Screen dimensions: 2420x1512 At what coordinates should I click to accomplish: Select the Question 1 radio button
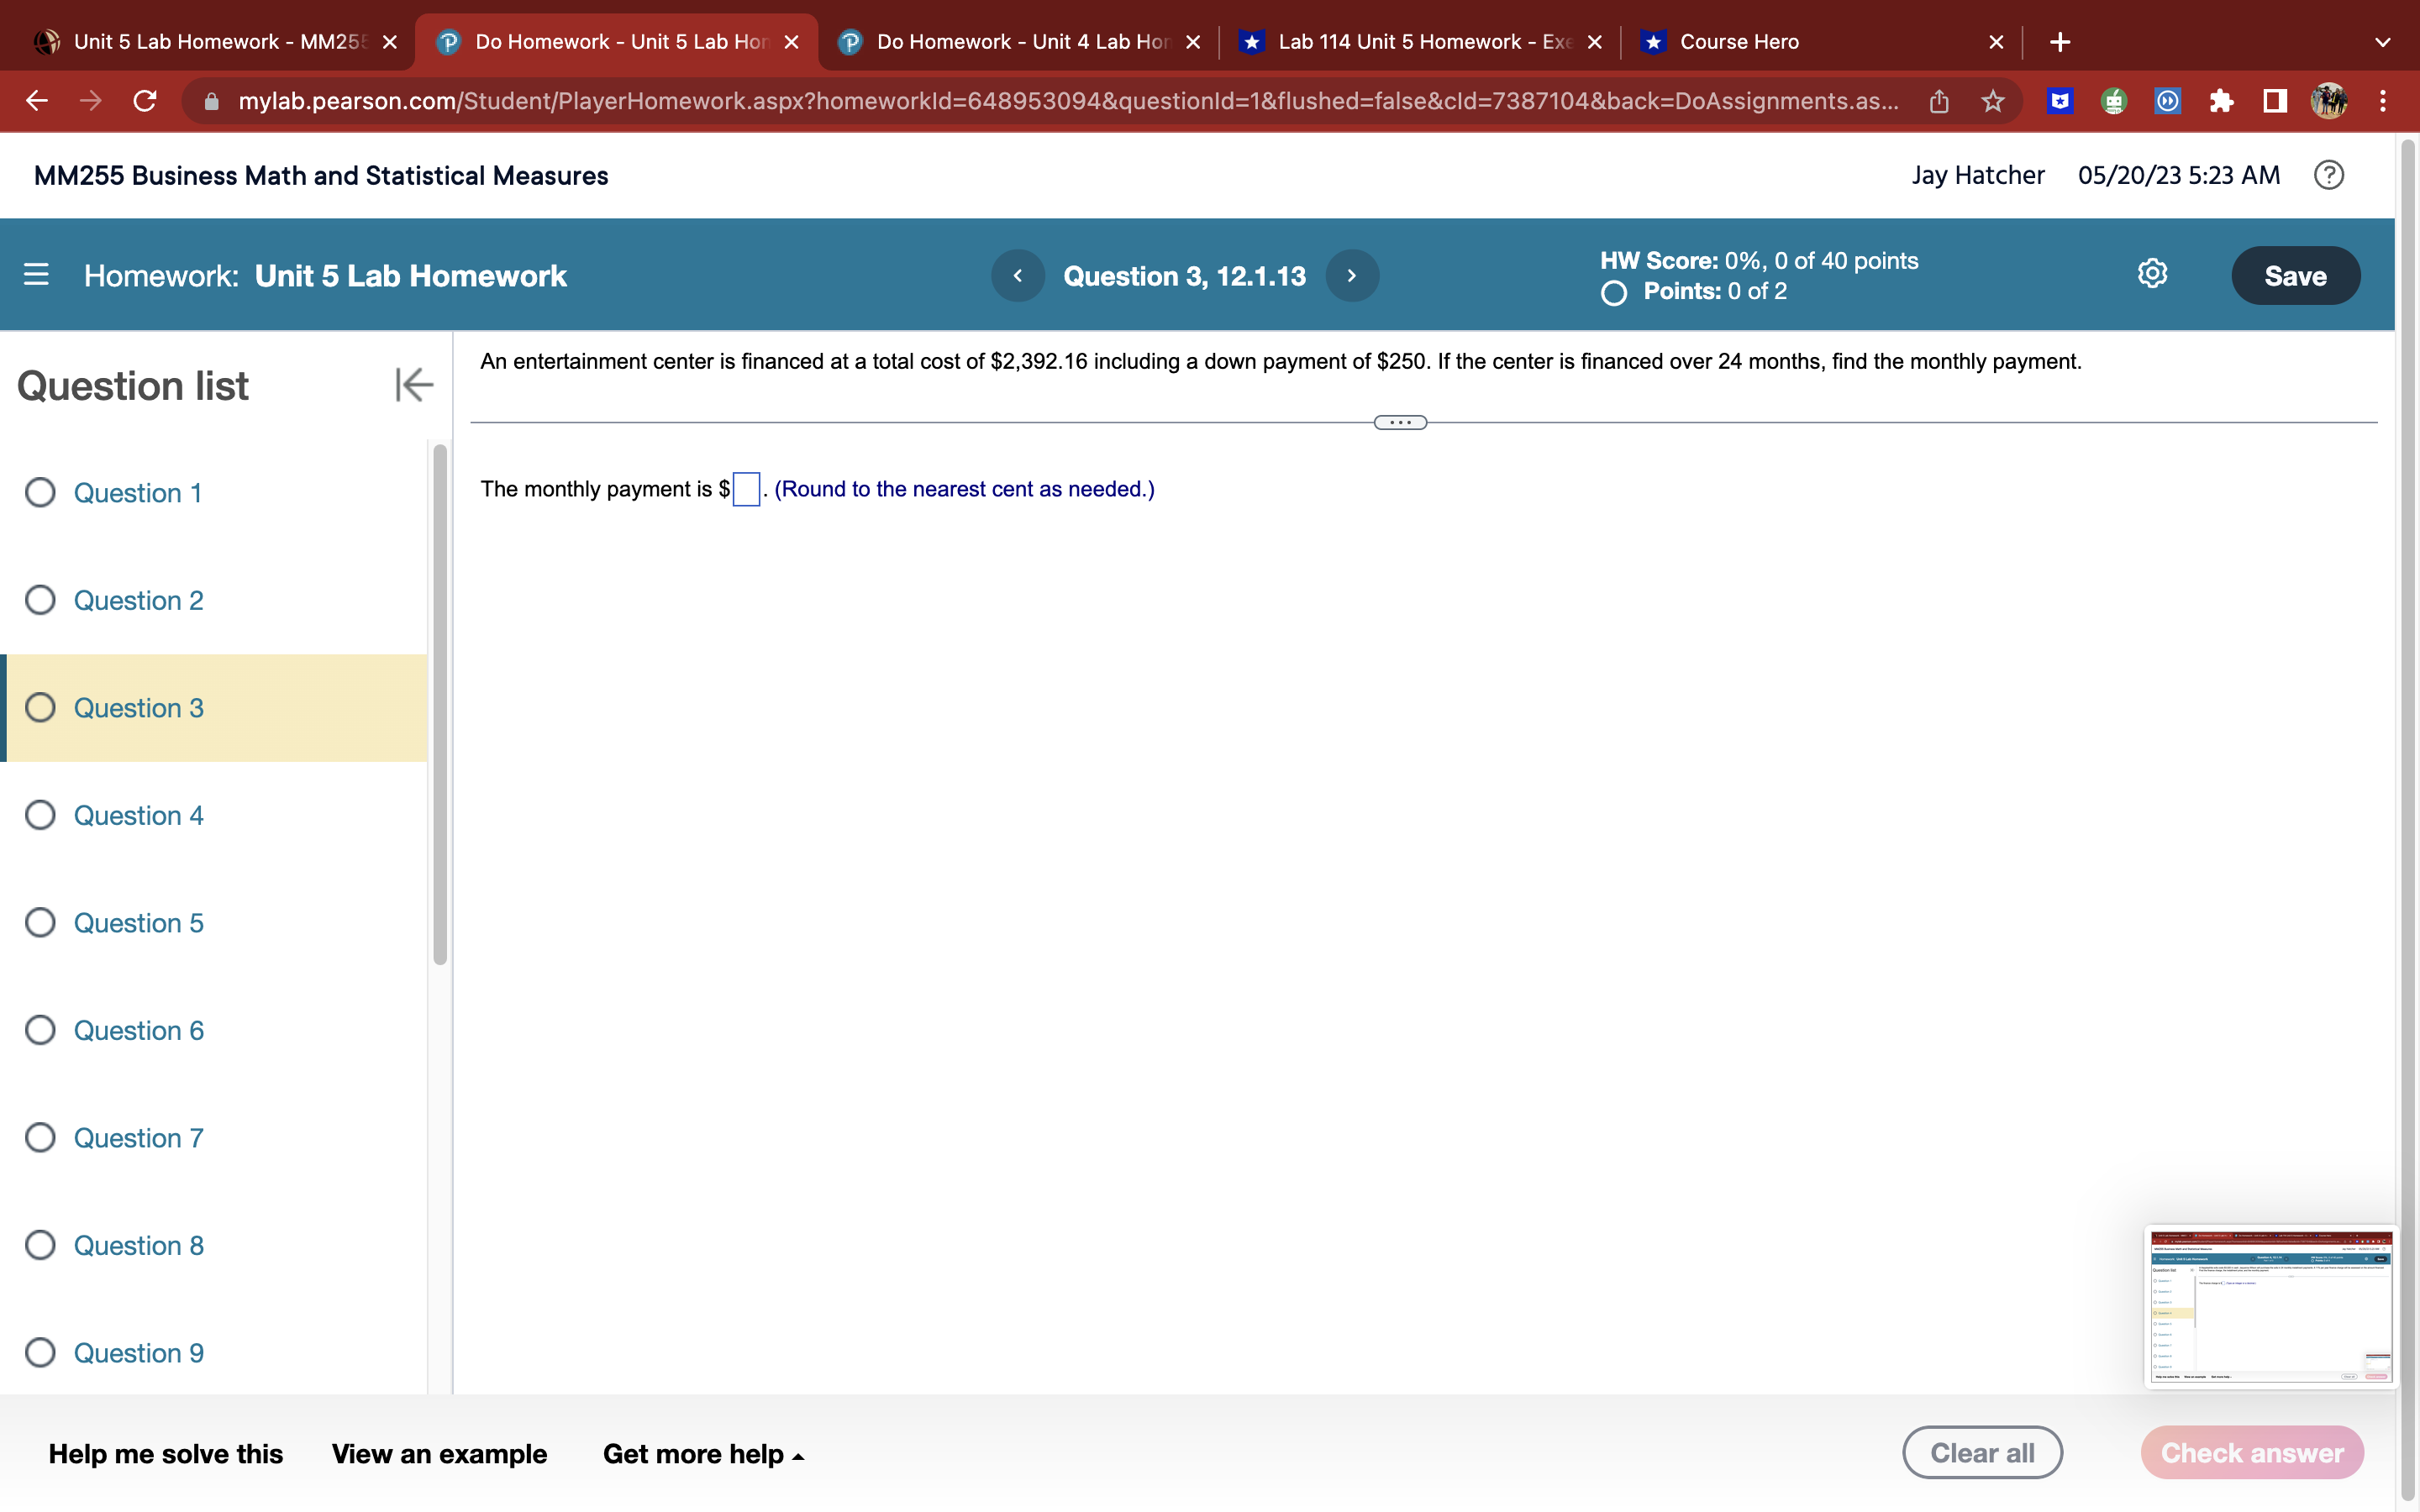click(40, 492)
